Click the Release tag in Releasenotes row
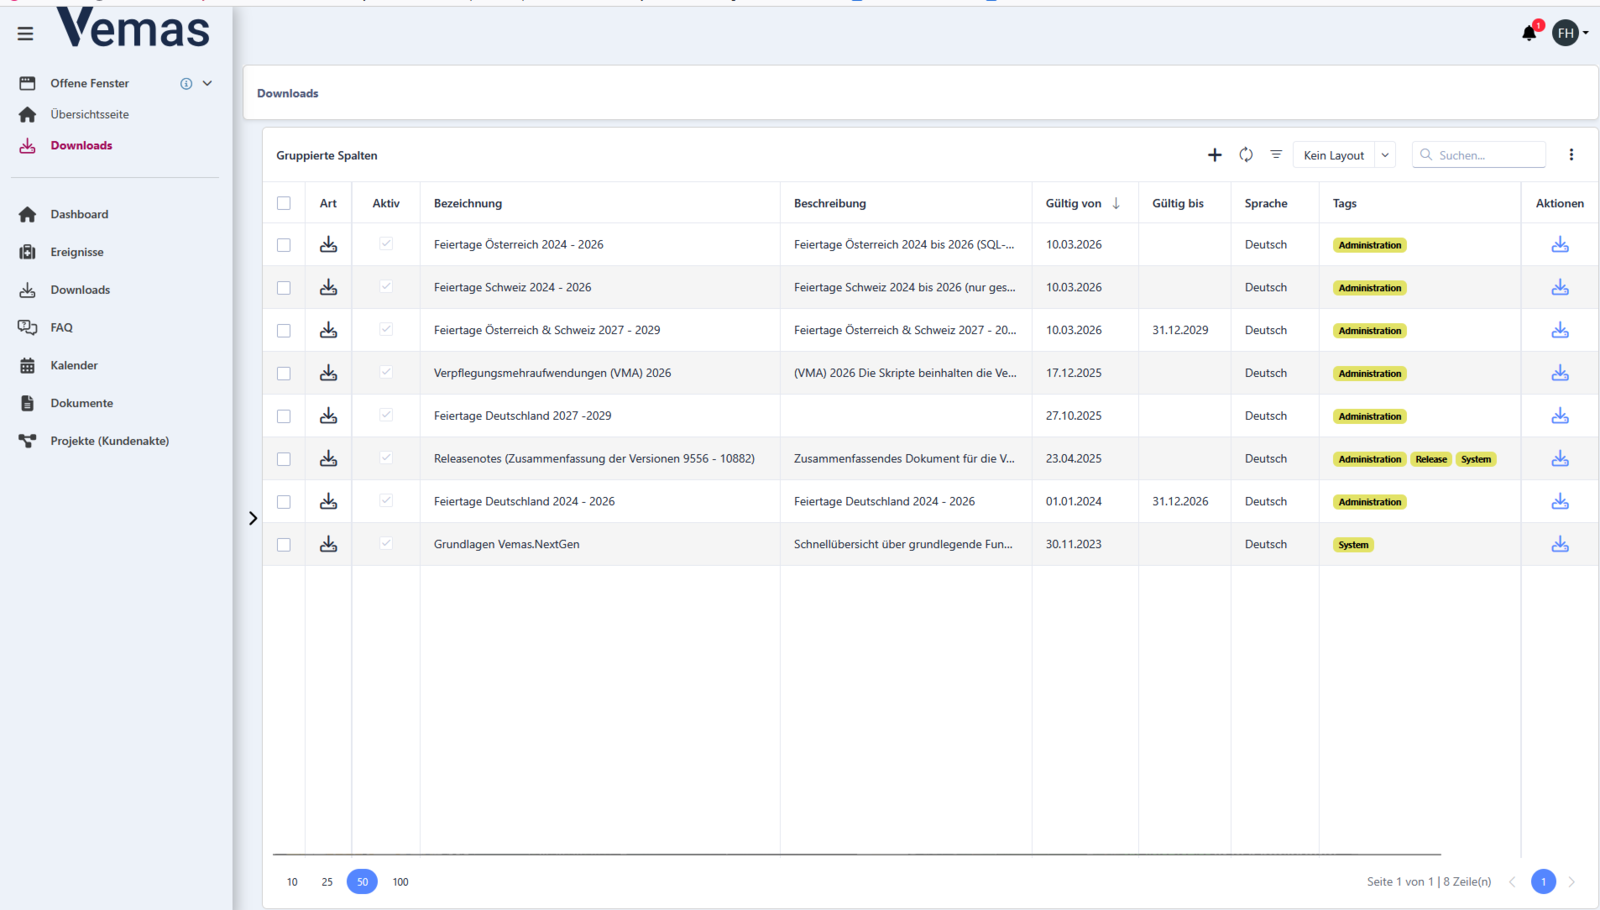The width and height of the screenshot is (1600, 910). point(1431,460)
